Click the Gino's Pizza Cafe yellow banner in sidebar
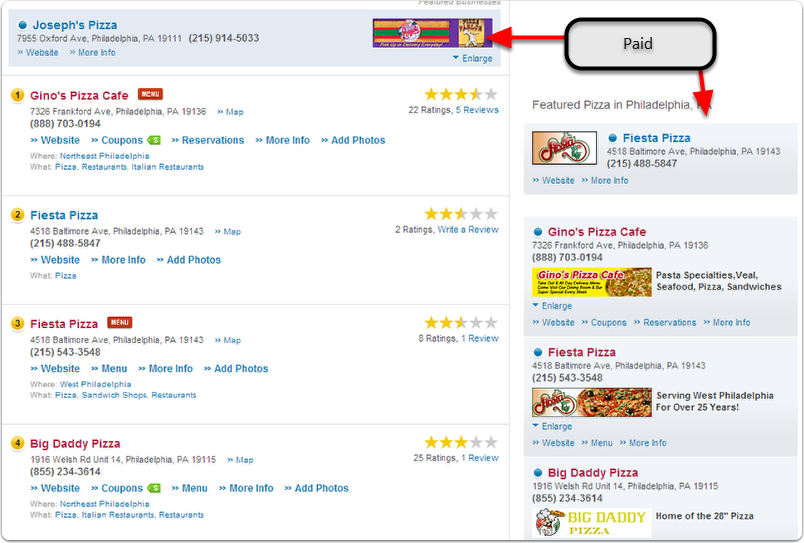804x543 pixels. click(592, 282)
